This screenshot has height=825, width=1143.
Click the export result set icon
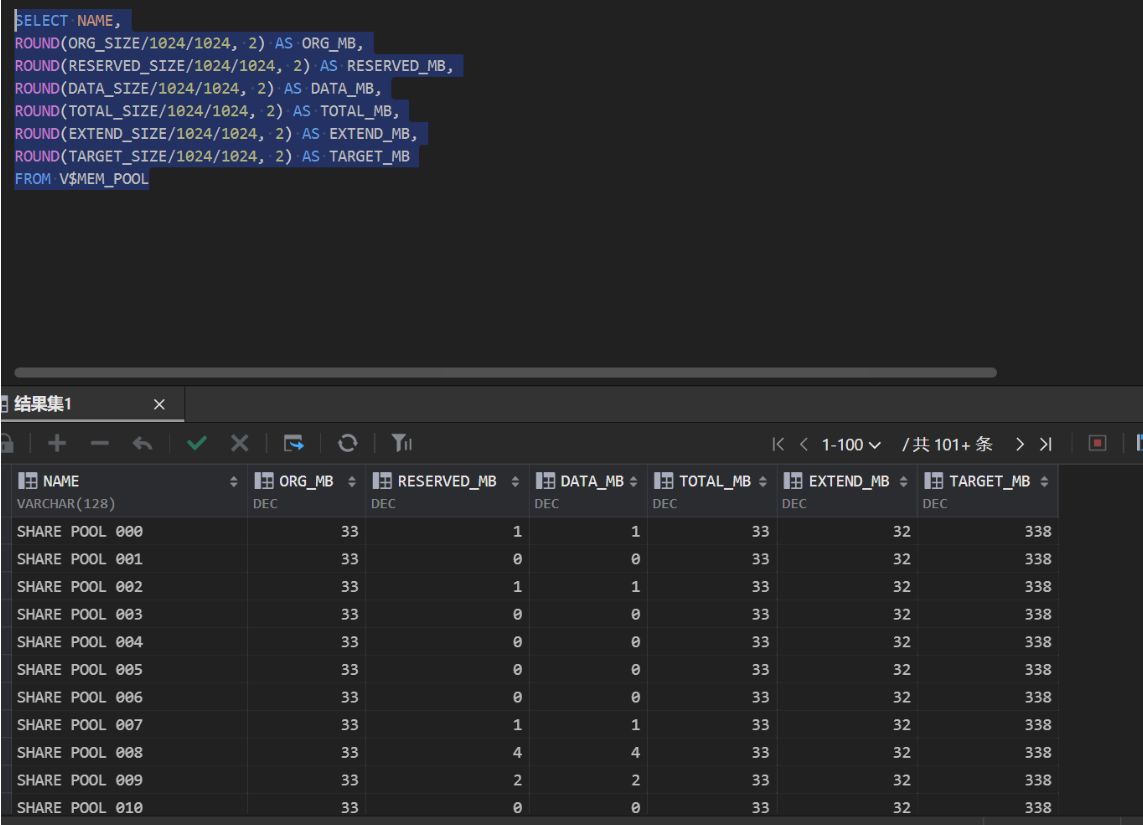coord(294,443)
